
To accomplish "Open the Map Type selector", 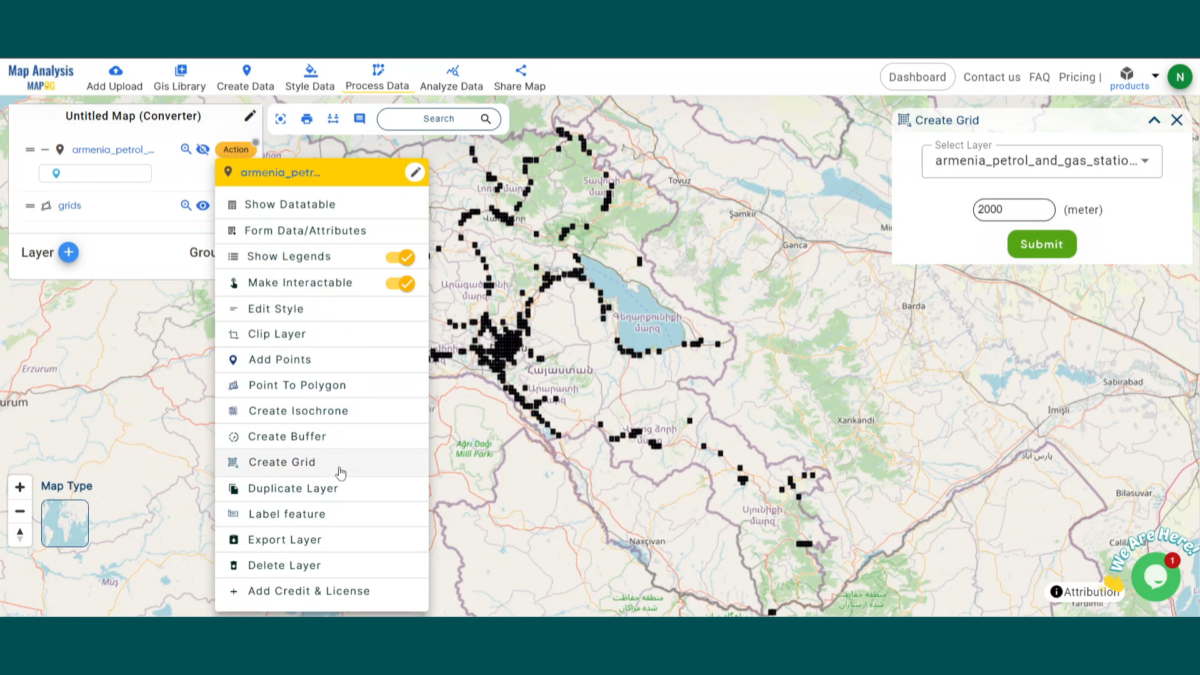I will (x=64, y=522).
